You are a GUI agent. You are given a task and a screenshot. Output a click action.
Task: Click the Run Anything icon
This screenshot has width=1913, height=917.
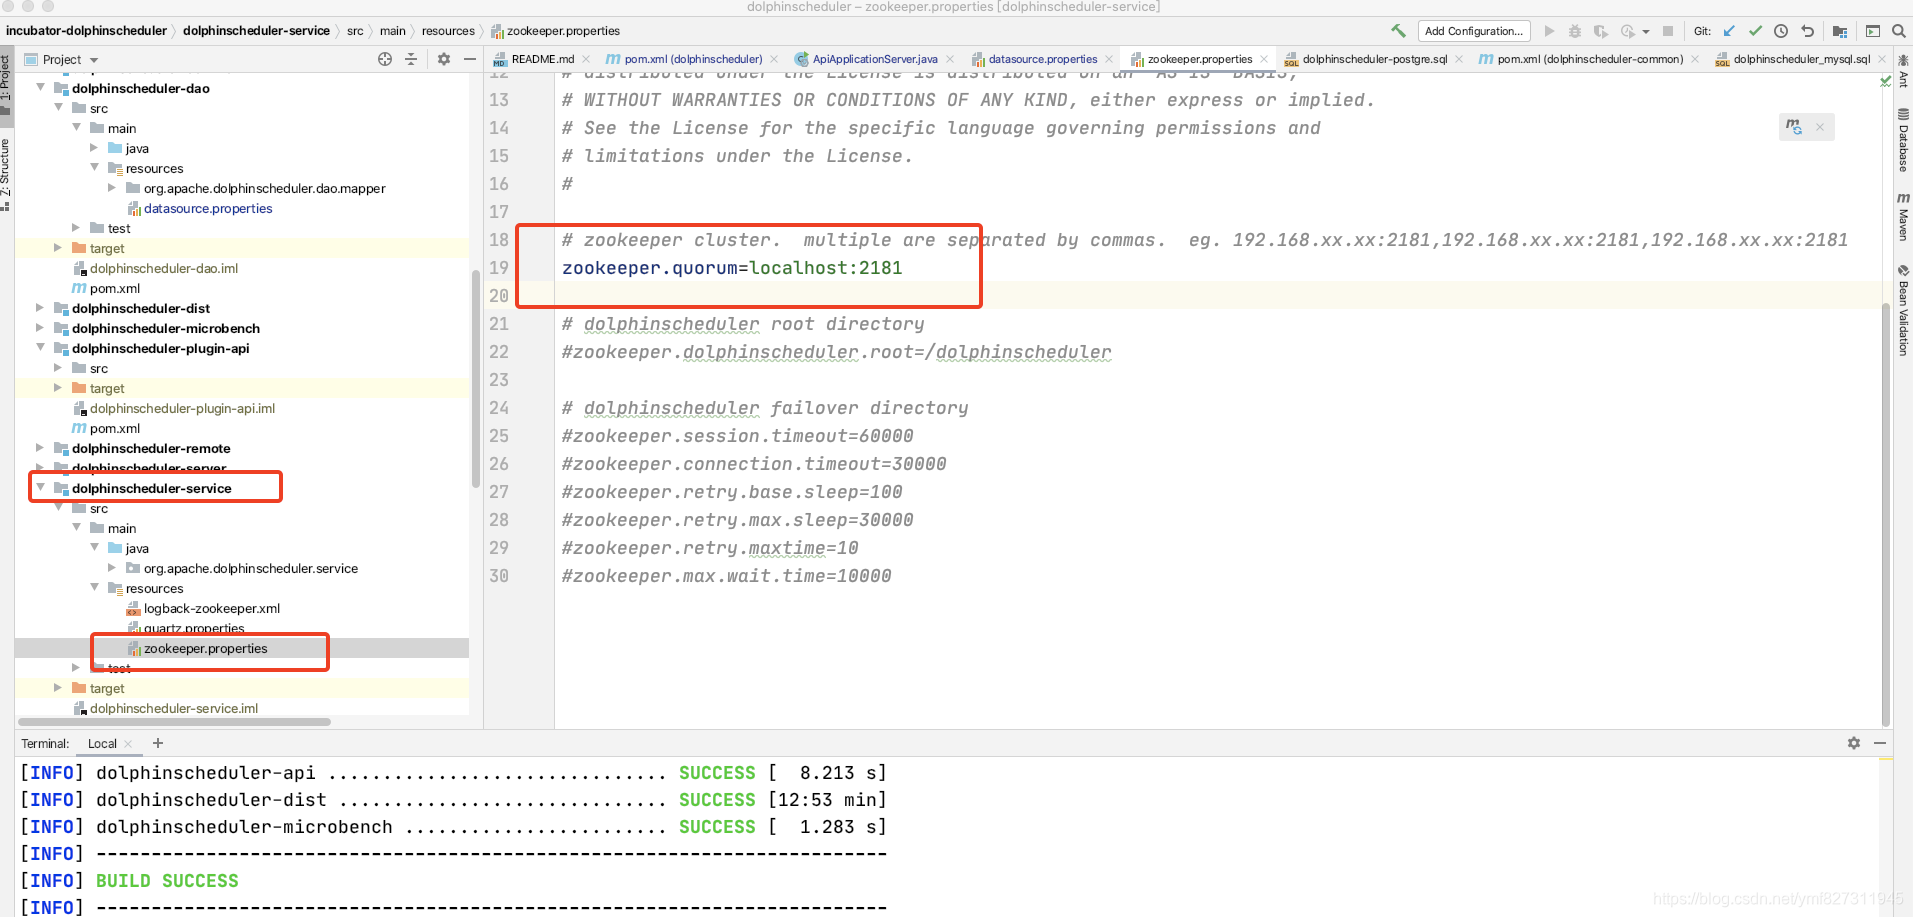1873,31
